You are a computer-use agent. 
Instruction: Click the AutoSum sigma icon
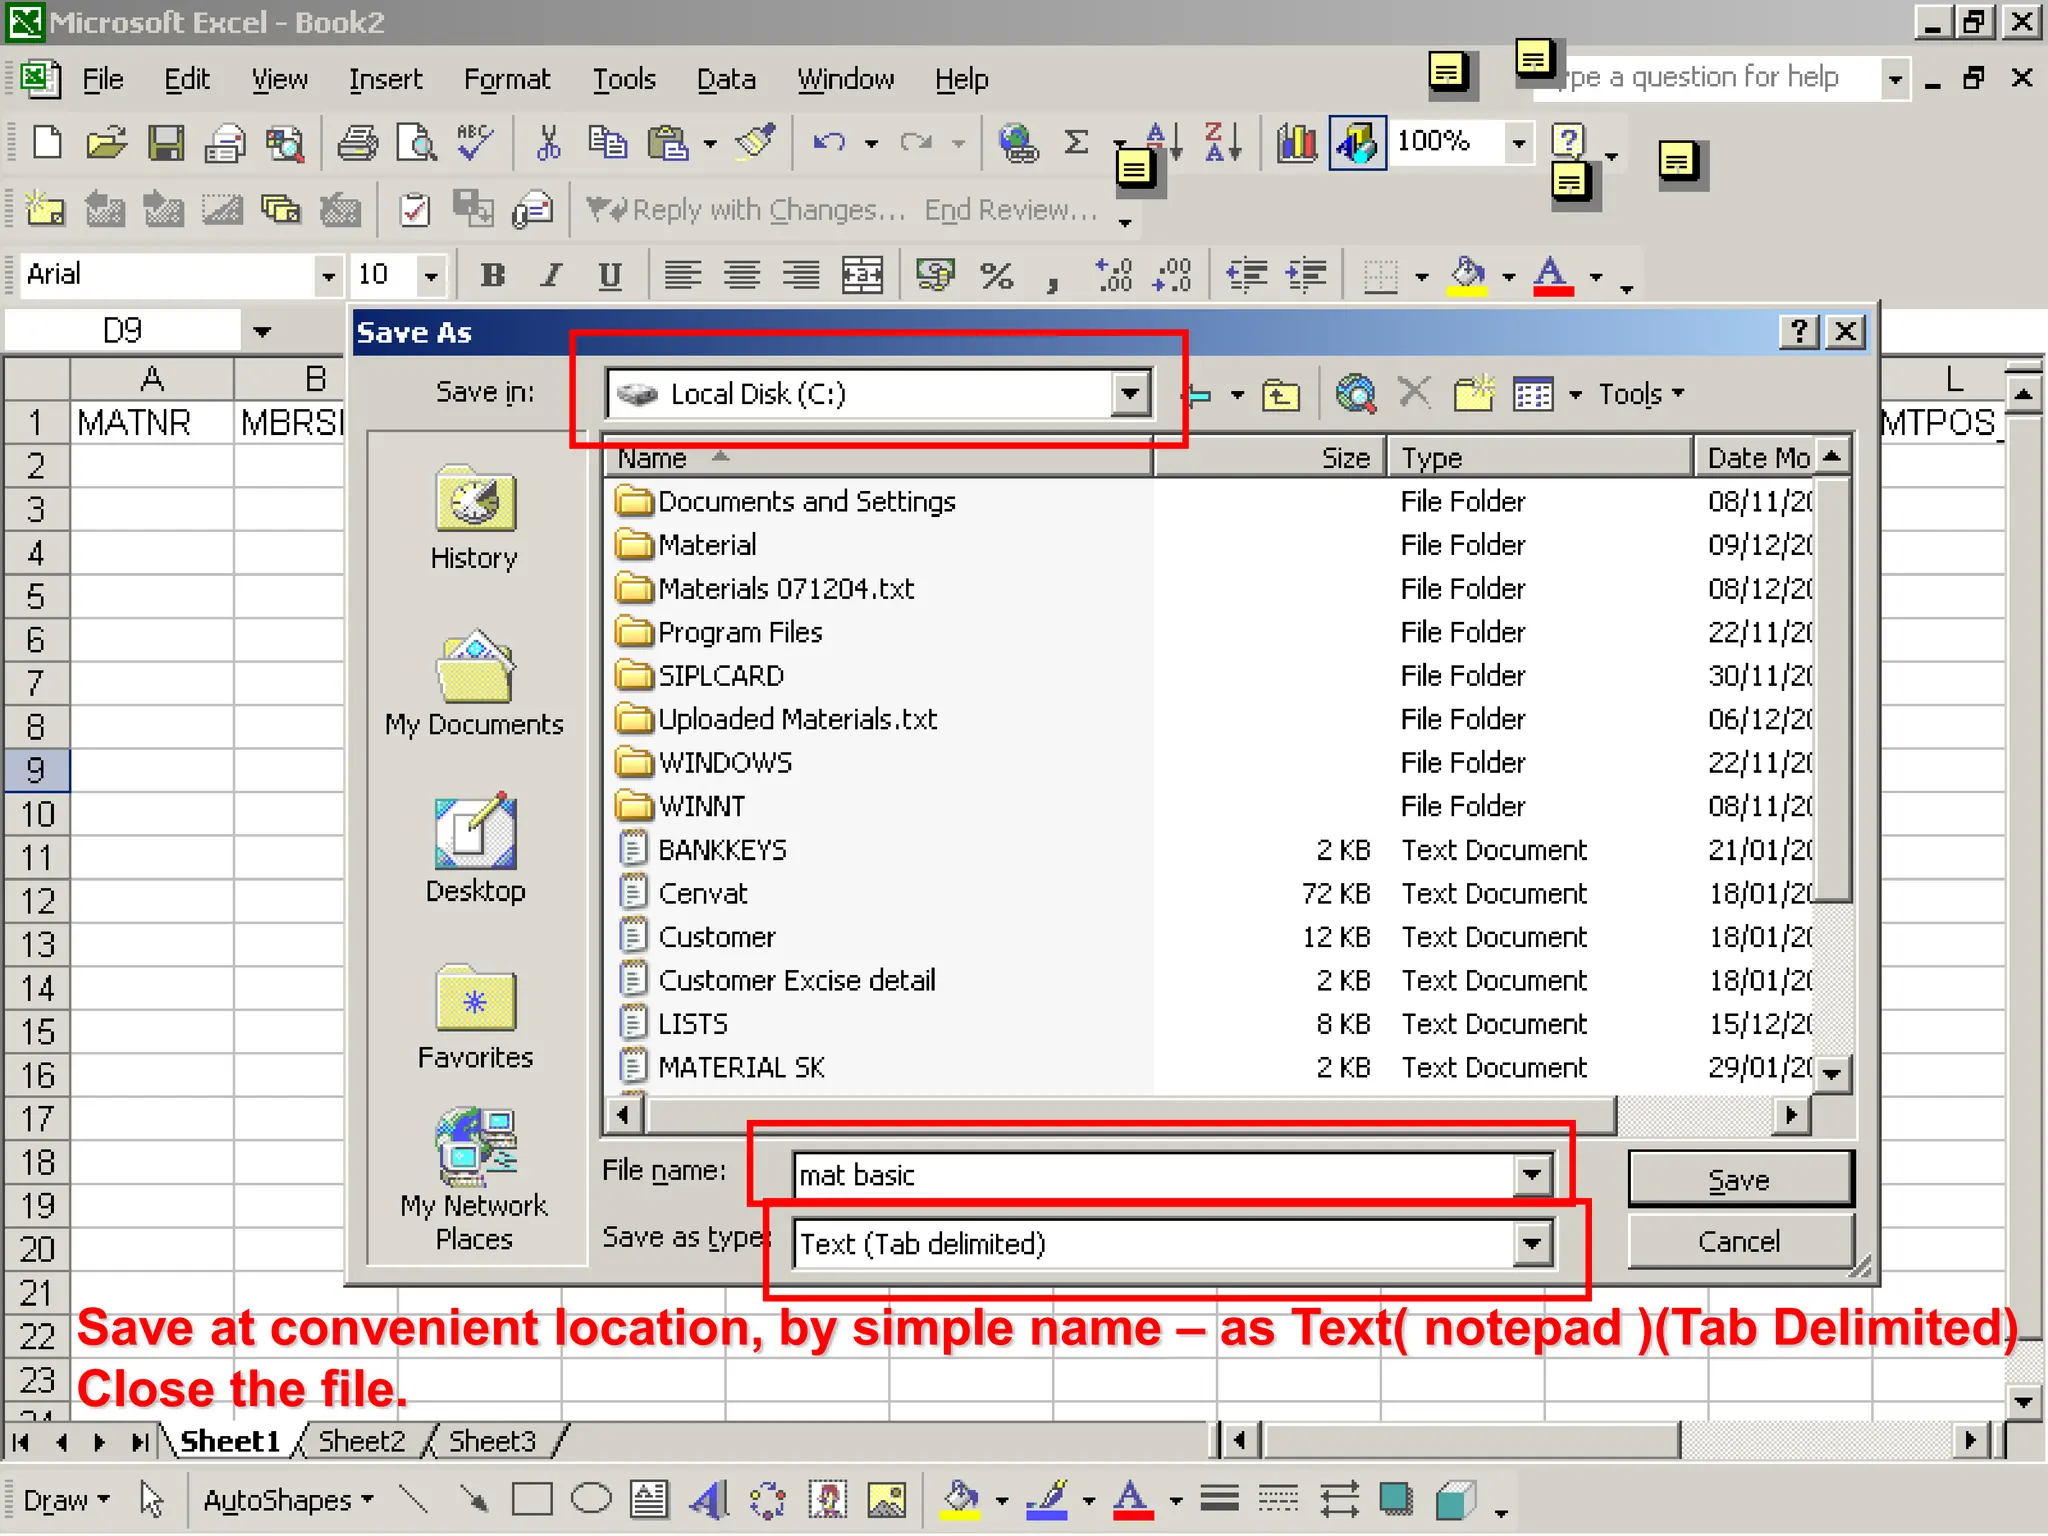pyautogui.click(x=1076, y=143)
